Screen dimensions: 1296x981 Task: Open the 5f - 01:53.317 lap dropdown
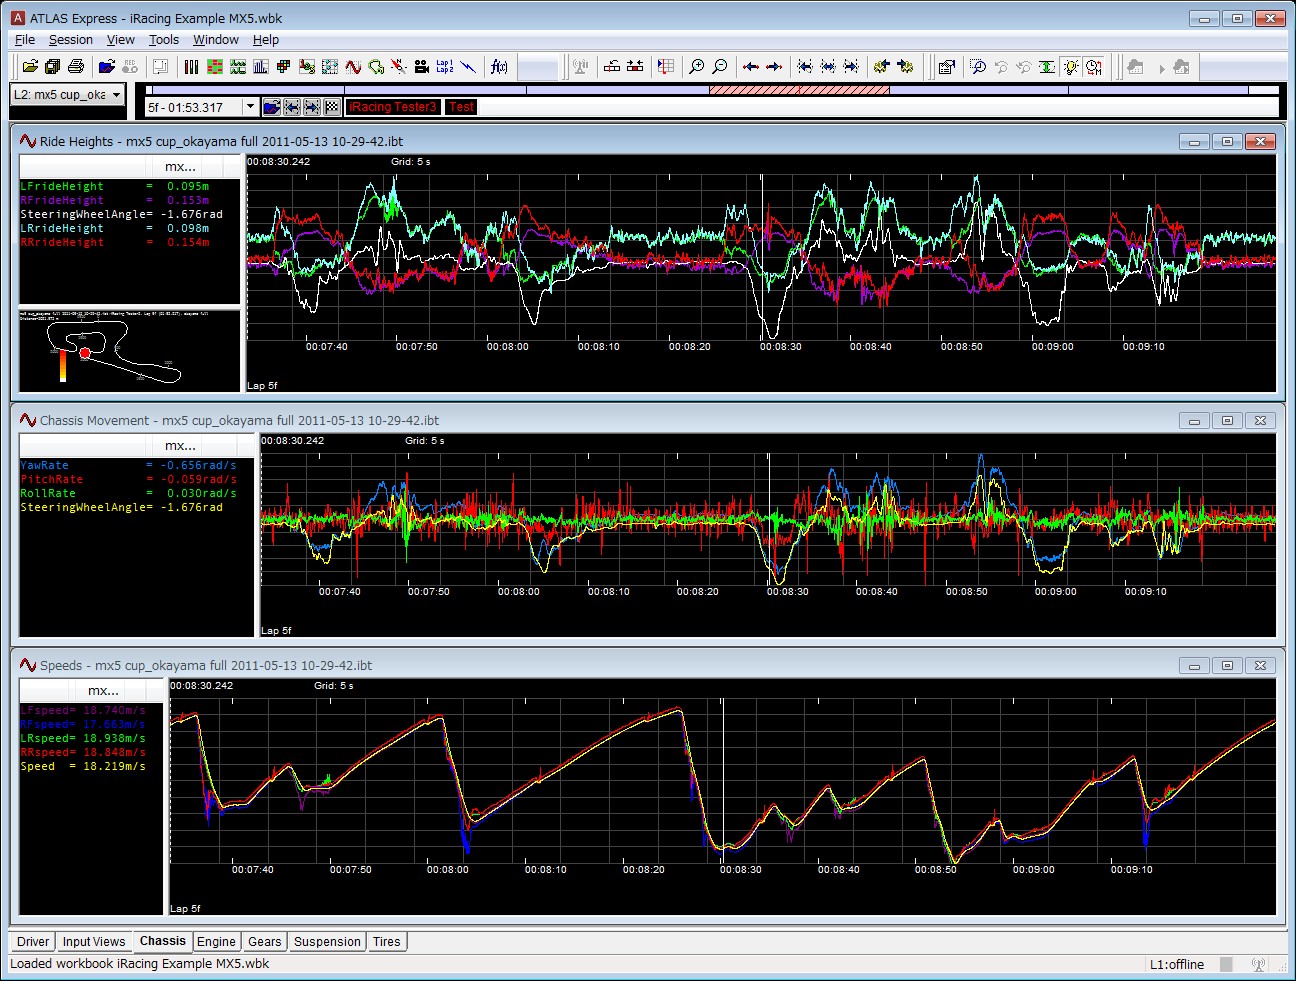[202, 107]
